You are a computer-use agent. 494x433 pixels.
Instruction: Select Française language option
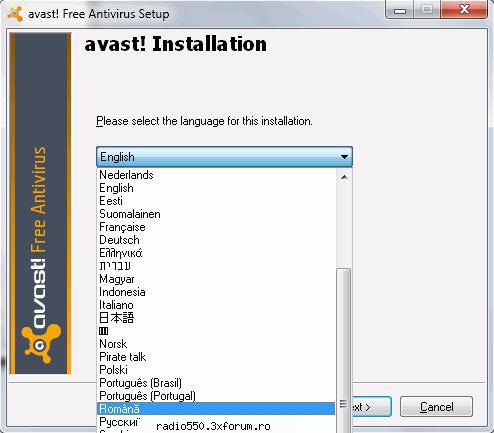pos(216,227)
